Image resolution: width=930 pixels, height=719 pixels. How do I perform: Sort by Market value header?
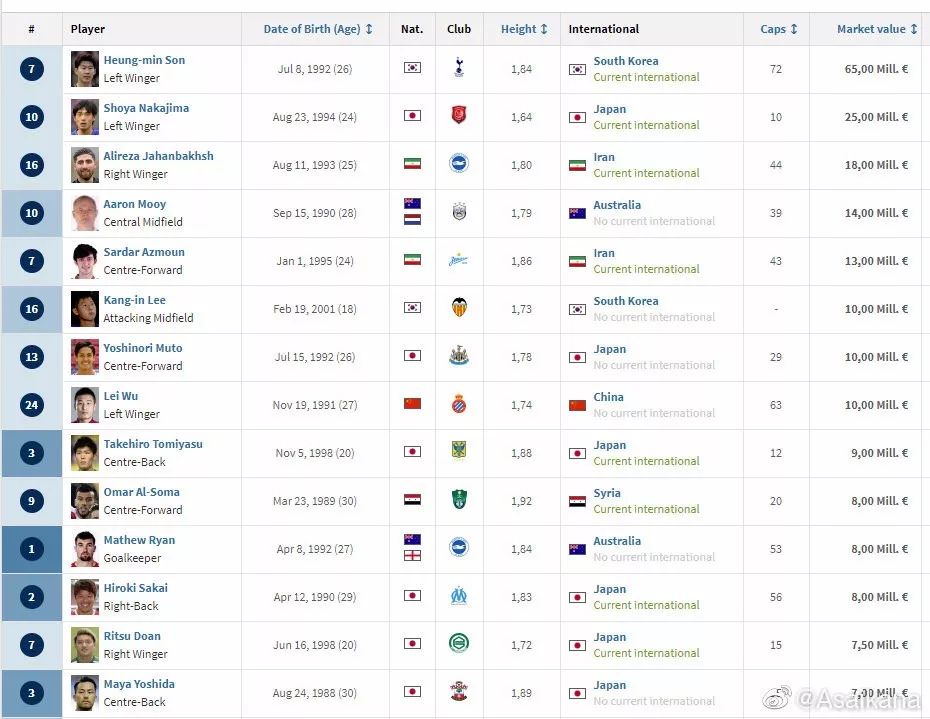(x=877, y=29)
